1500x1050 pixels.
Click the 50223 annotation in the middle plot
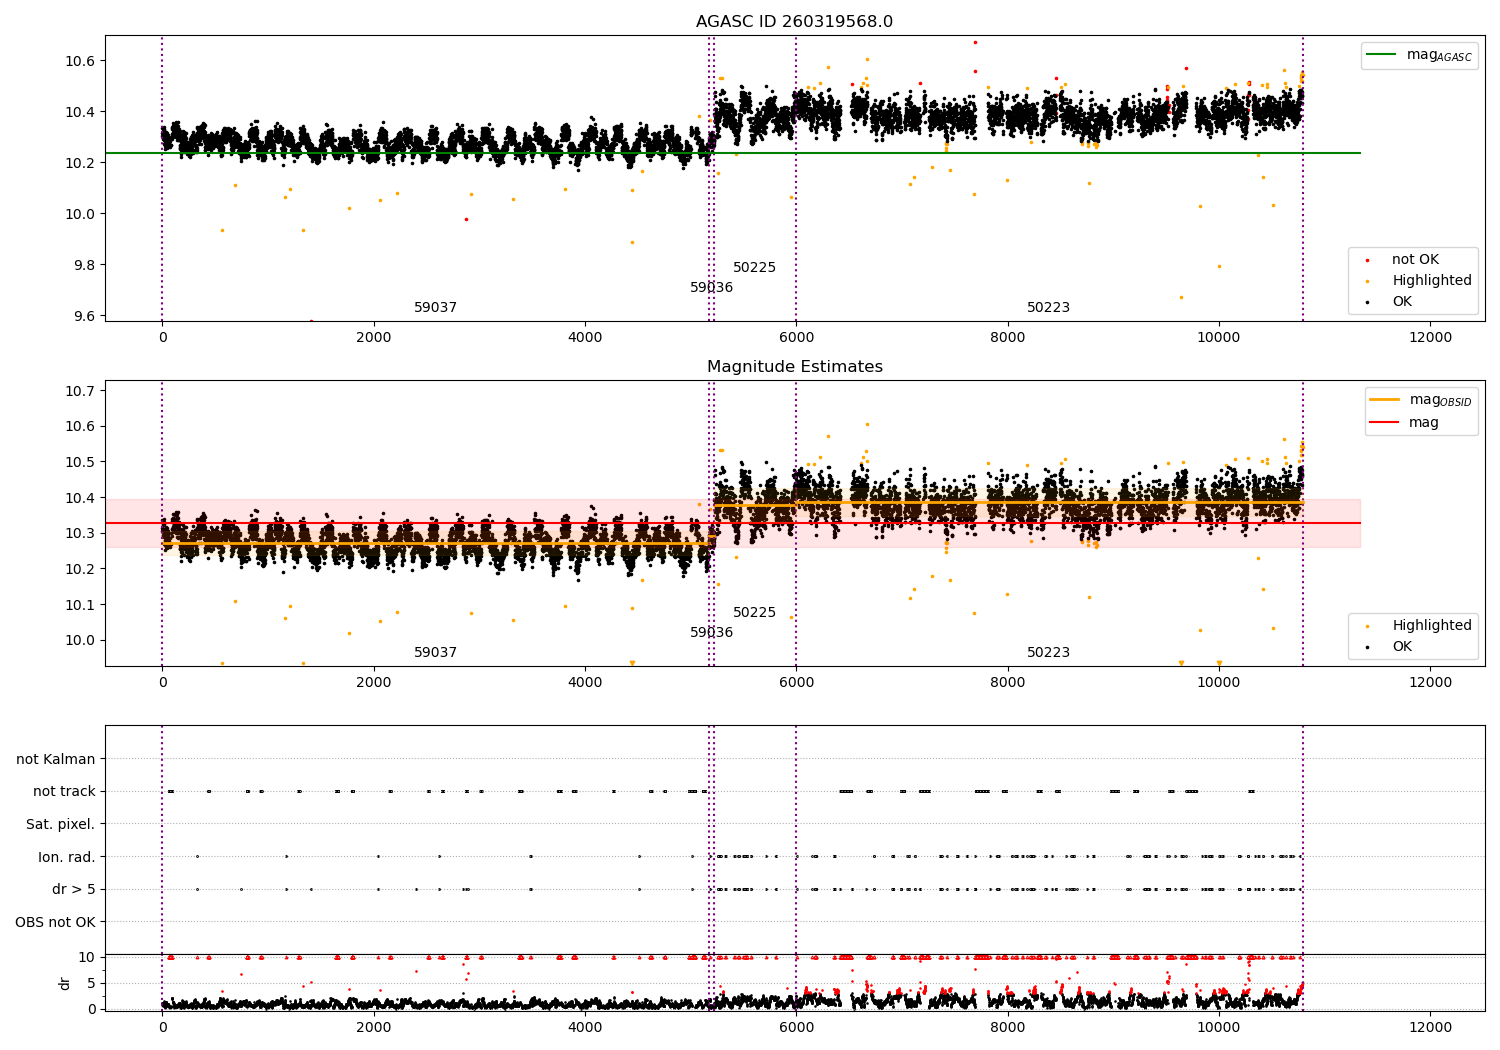(x=1048, y=653)
